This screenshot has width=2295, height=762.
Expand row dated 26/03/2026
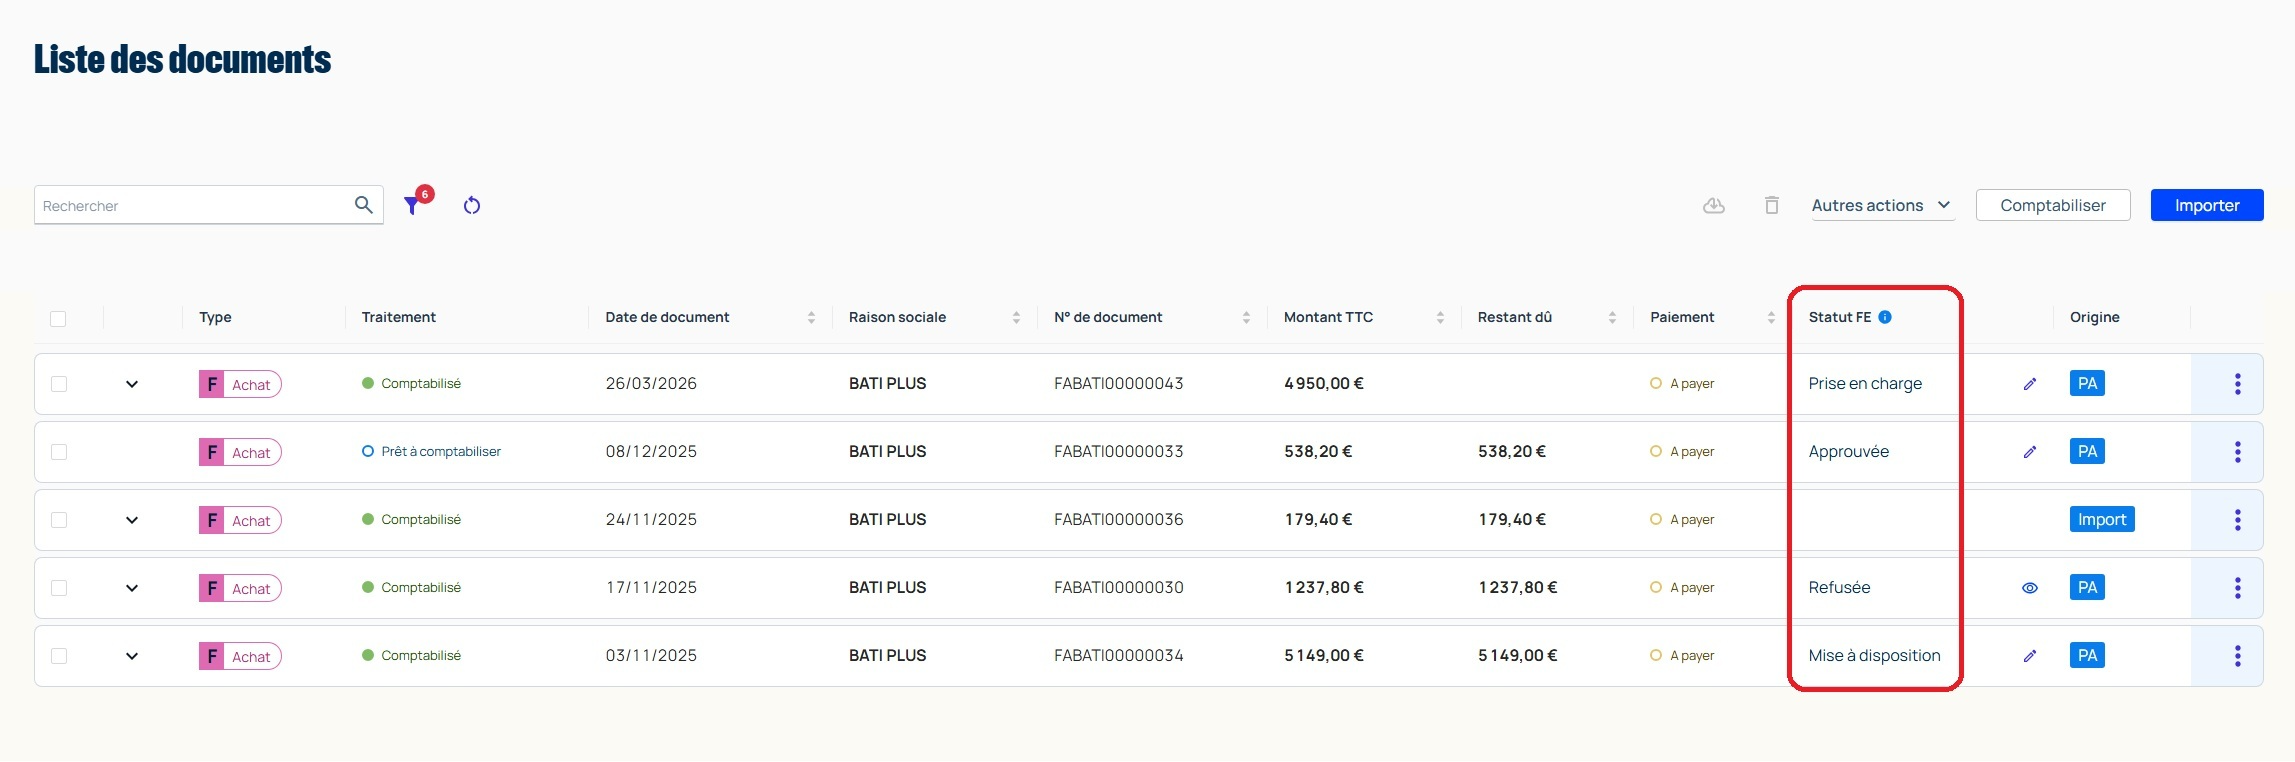pyautogui.click(x=132, y=384)
